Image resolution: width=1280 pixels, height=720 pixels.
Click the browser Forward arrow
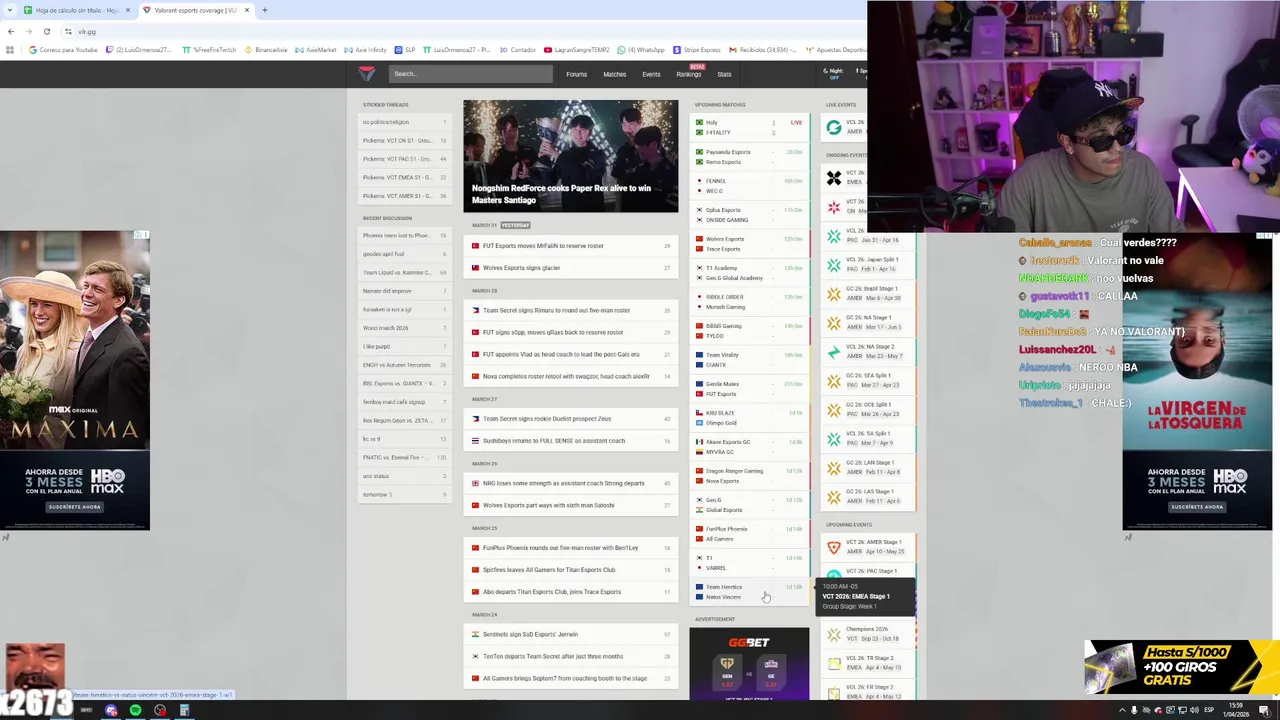(28, 31)
